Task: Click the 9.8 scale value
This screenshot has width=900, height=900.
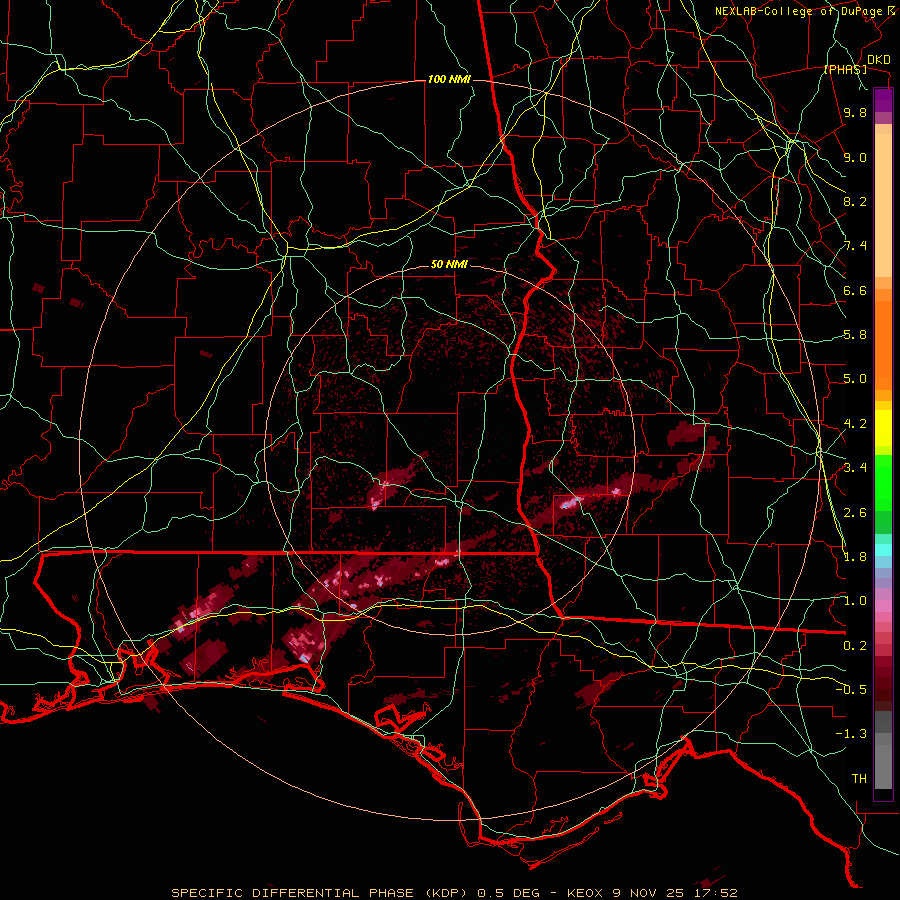Action: tap(855, 112)
